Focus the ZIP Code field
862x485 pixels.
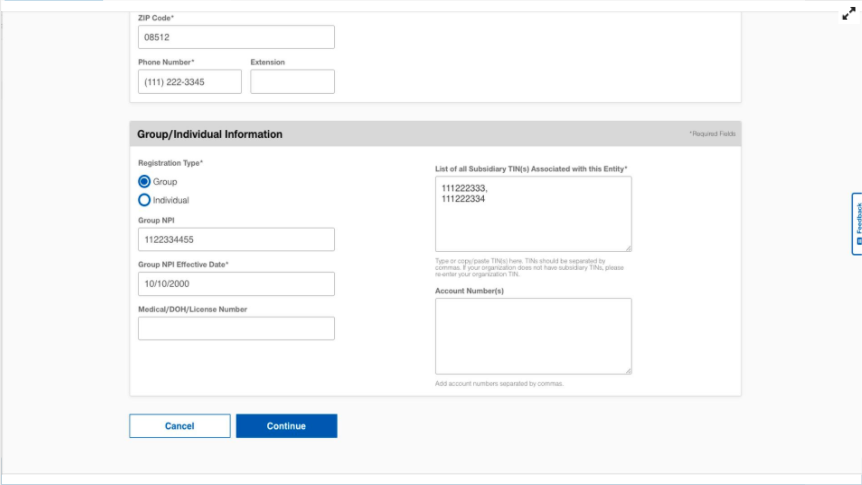(236, 37)
